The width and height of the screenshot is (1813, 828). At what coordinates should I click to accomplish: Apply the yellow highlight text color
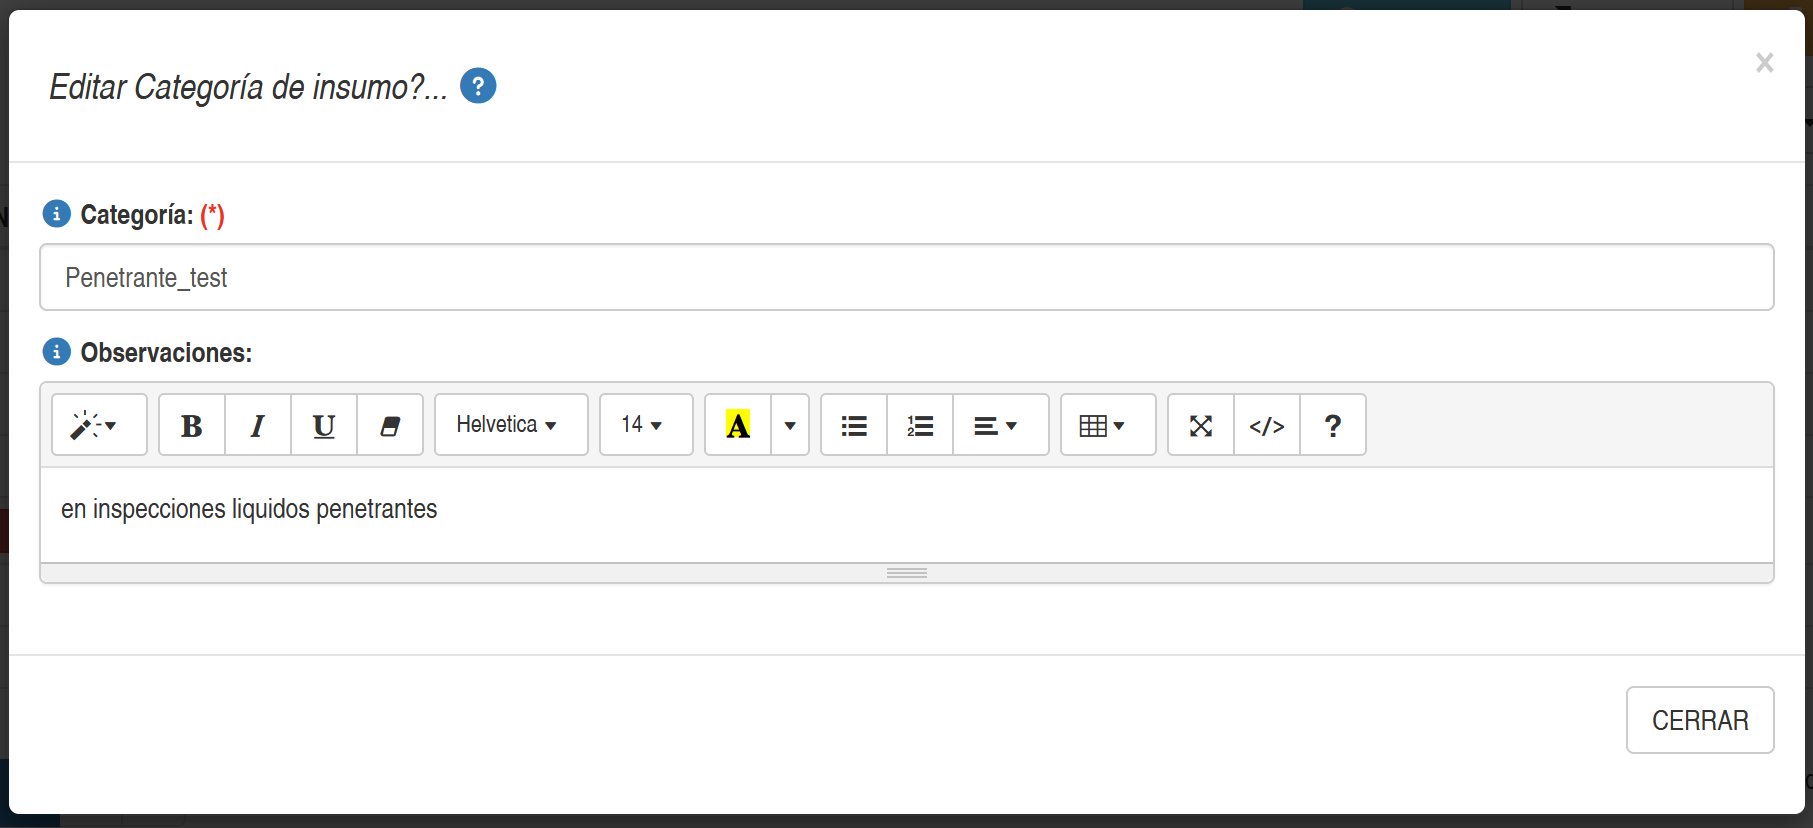click(738, 425)
